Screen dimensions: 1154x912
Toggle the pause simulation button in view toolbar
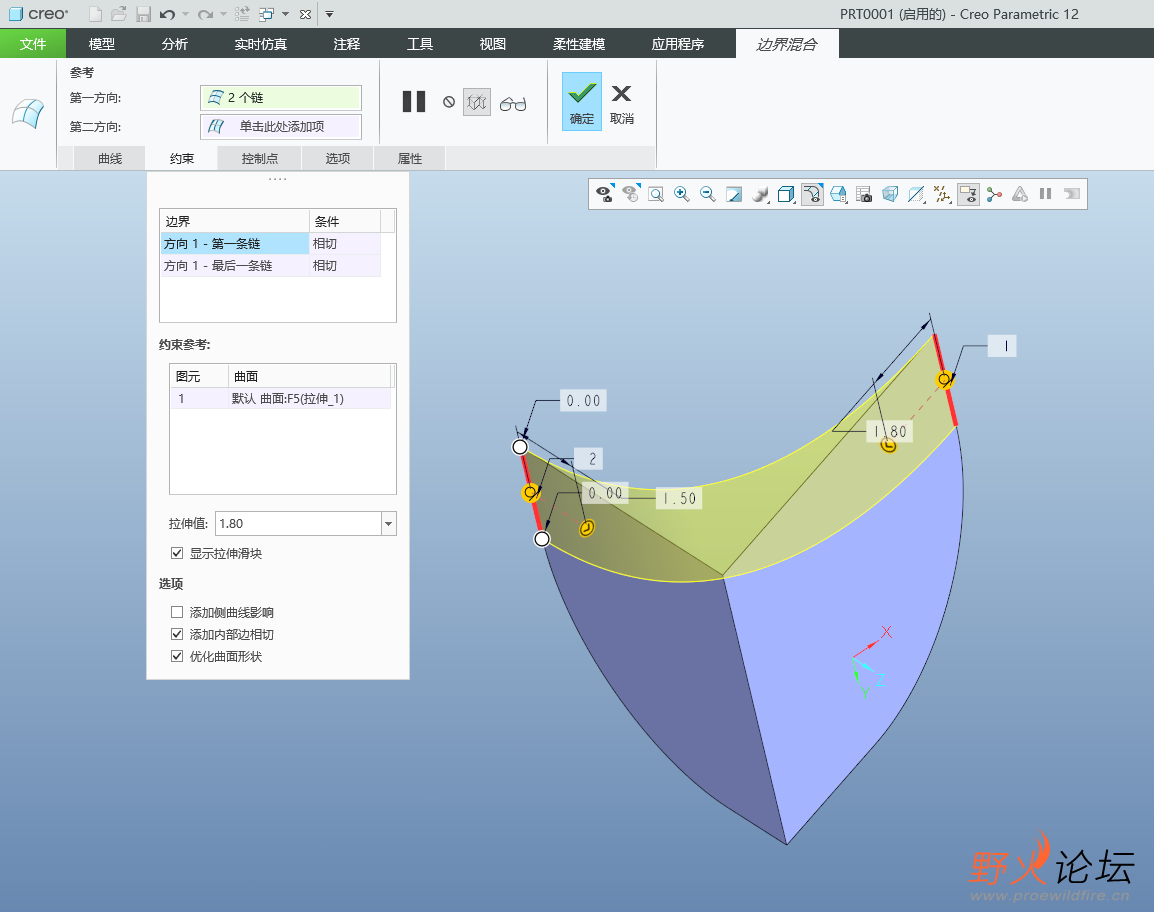[x=1045, y=194]
